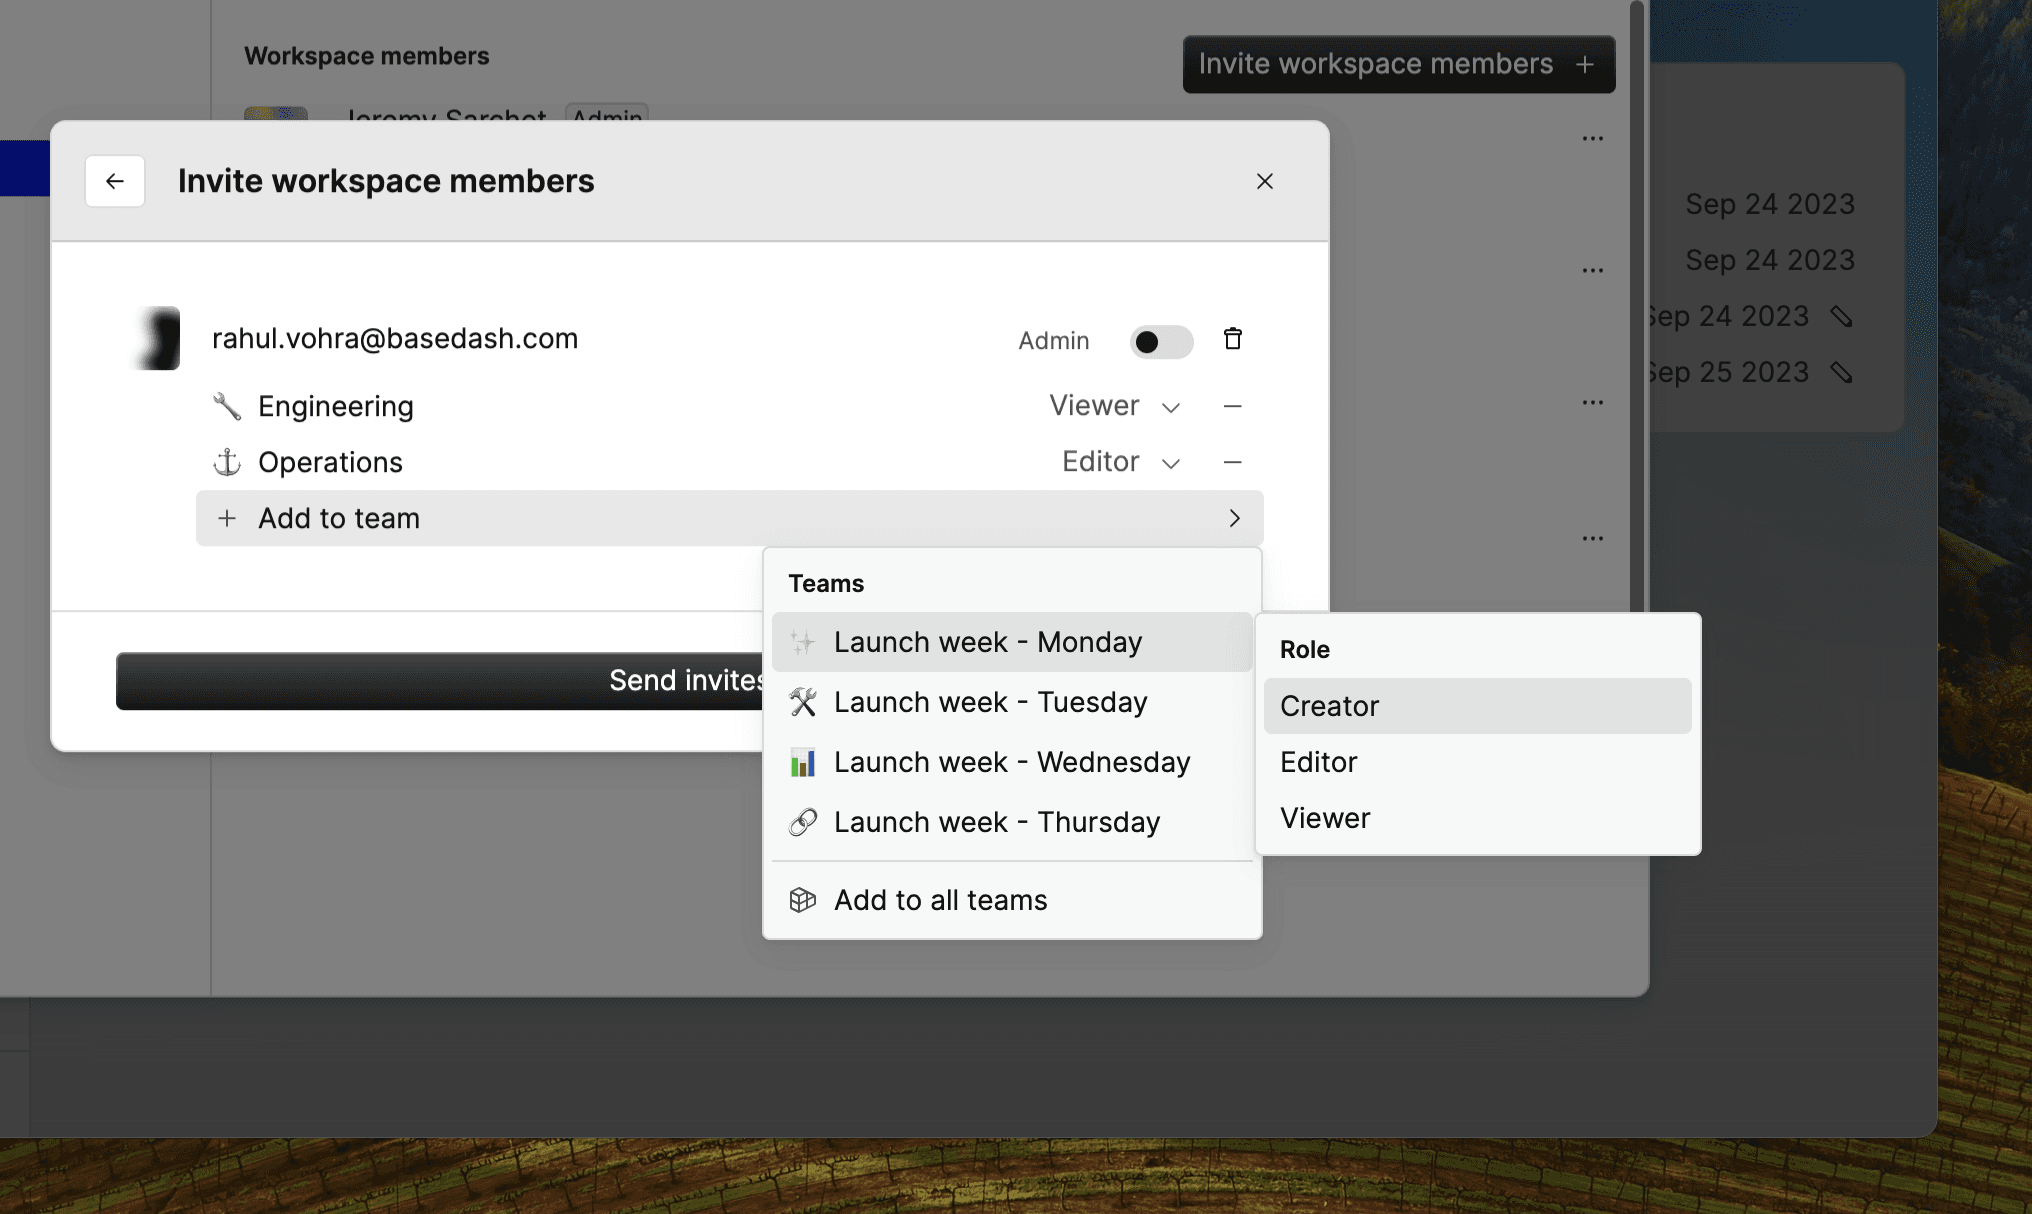Click top Invite workspace members button
2032x1214 pixels.
coord(1397,64)
